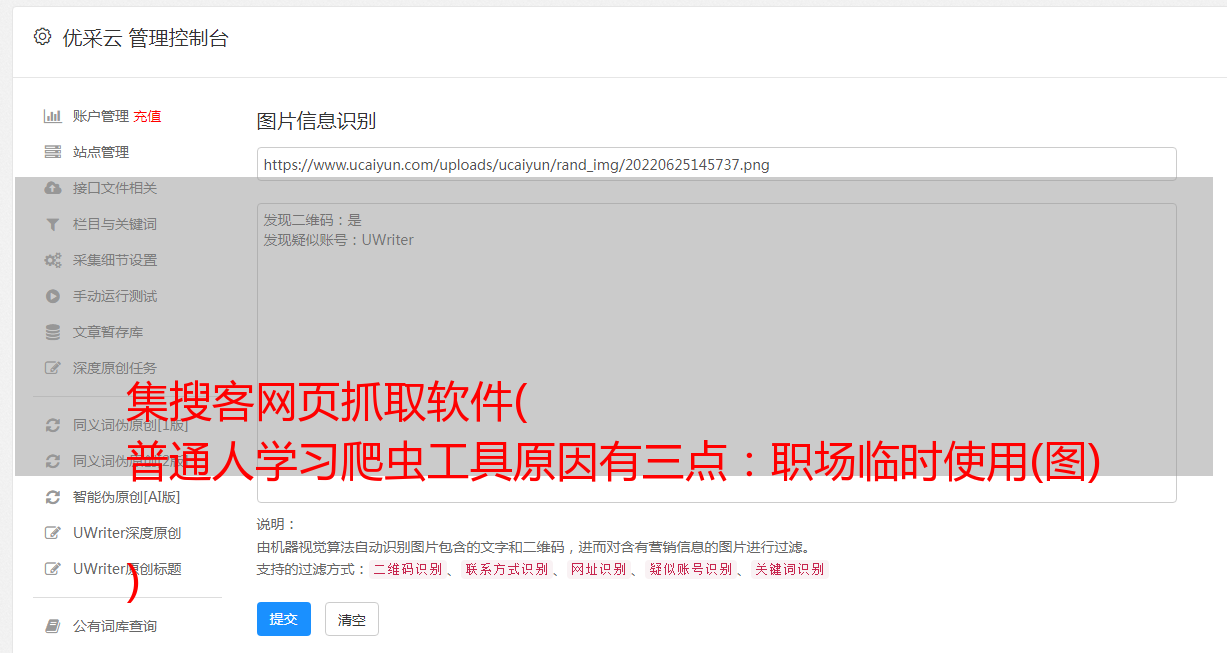
Task: Click the 发现疑似账号：UWriter result line
Action: [339, 240]
